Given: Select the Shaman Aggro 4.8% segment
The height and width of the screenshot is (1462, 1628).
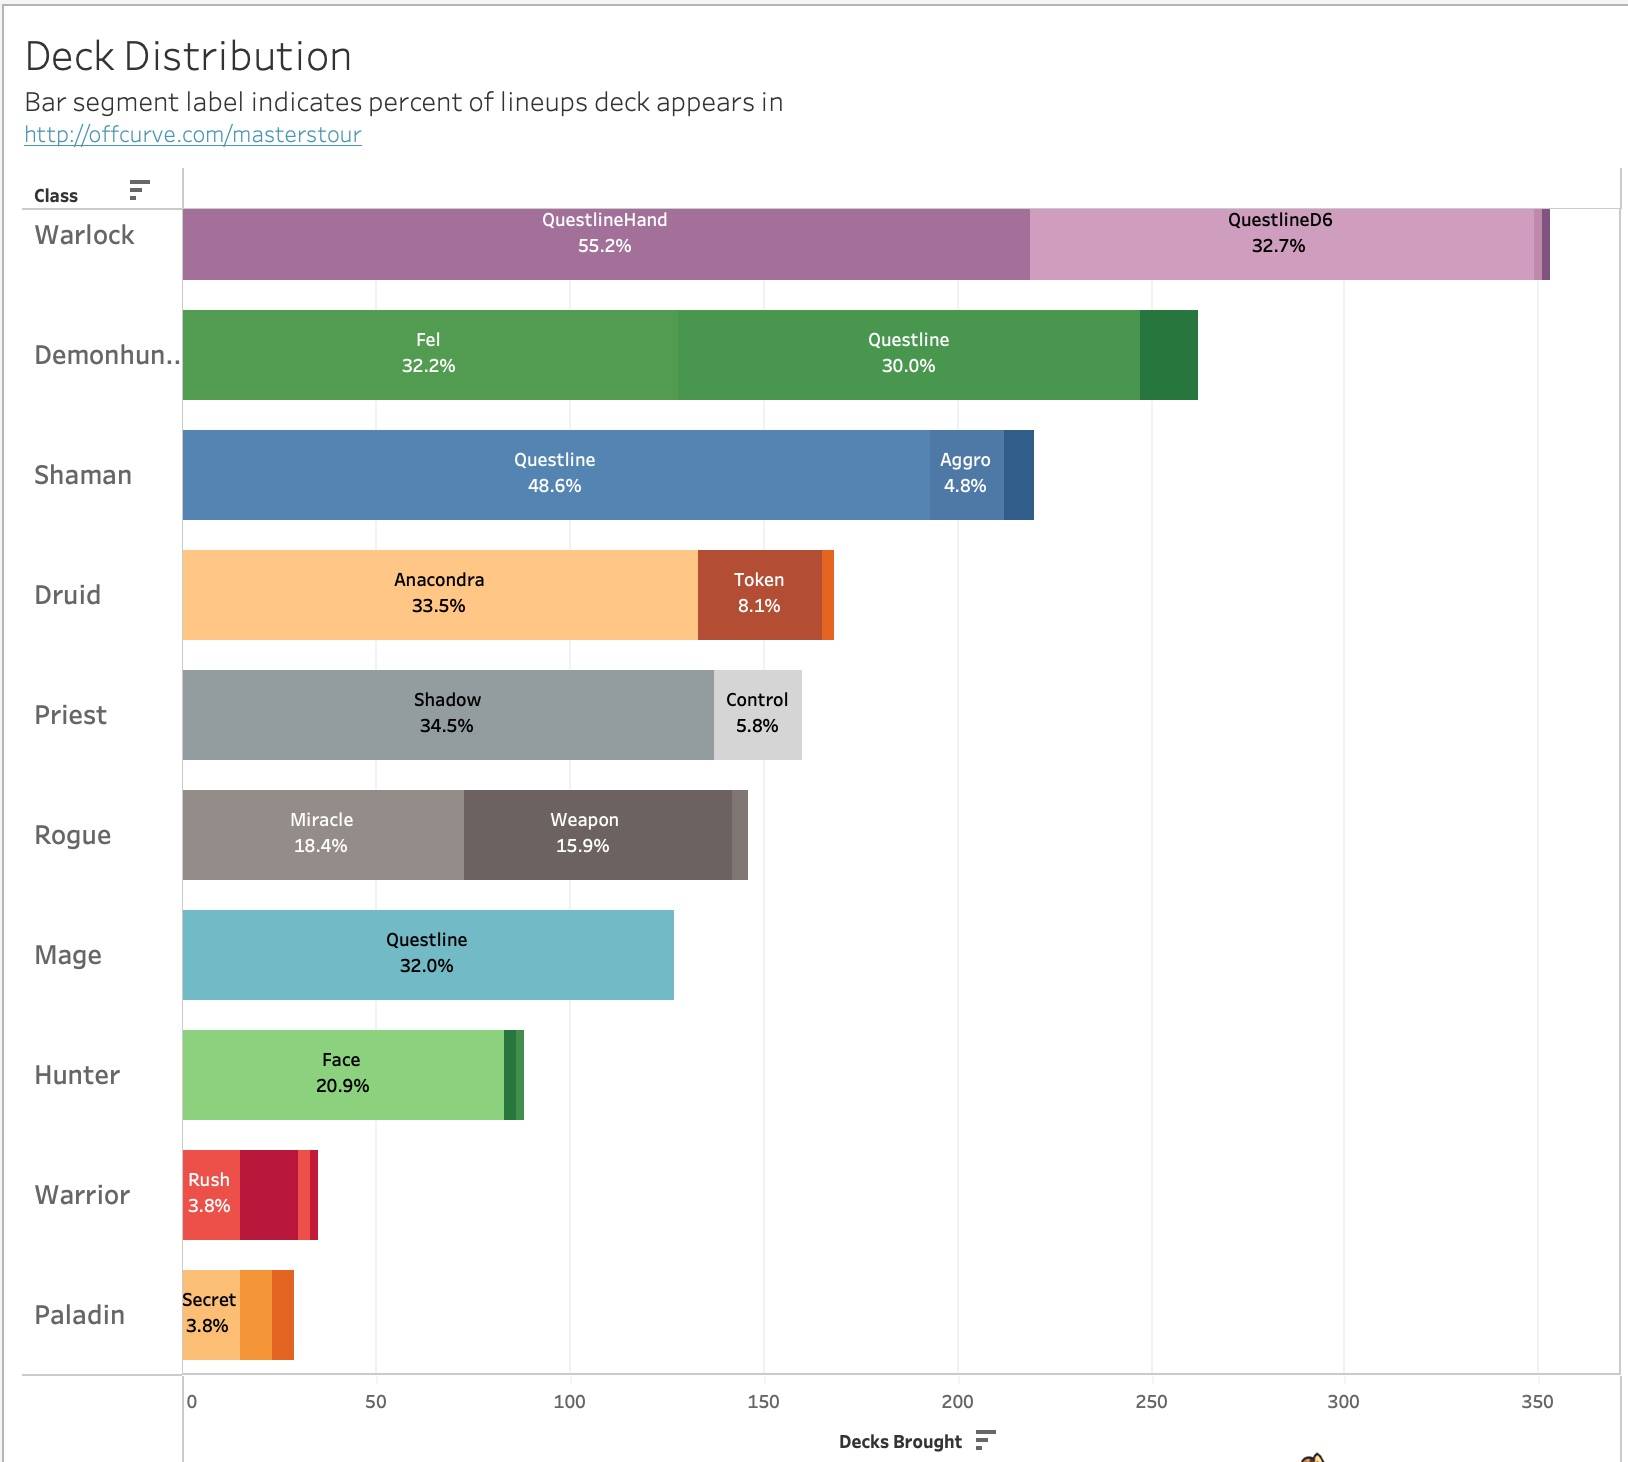Looking at the screenshot, I should tap(965, 475).
